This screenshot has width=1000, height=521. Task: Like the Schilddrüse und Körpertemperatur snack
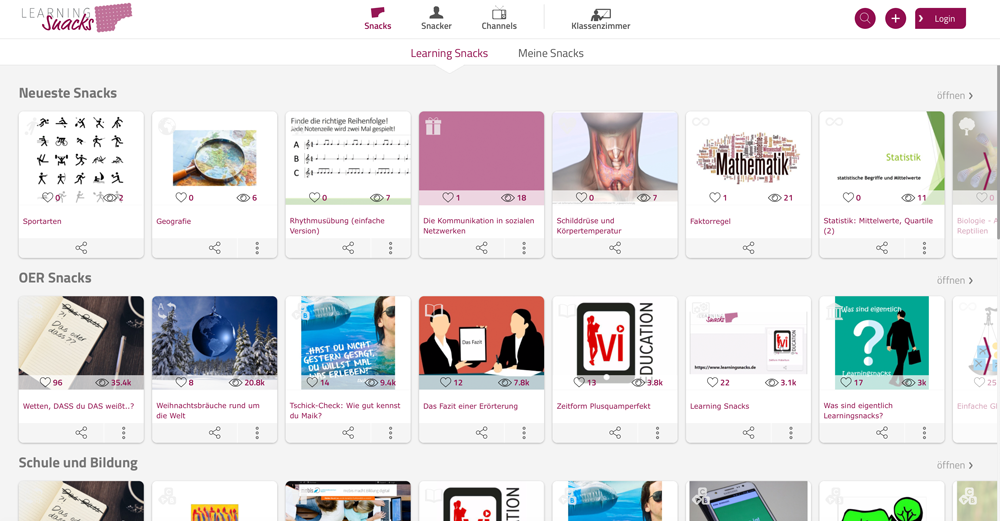pyautogui.click(x=581, y=198)
